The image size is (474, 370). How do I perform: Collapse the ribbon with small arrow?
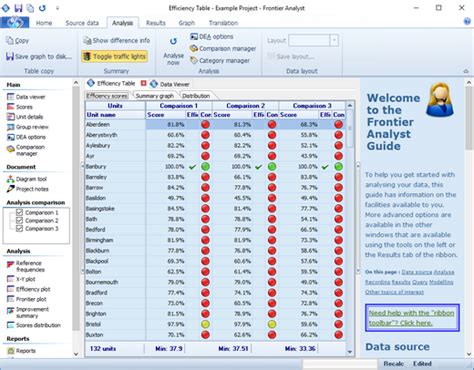pyautogui.click(x=466, y=71)
